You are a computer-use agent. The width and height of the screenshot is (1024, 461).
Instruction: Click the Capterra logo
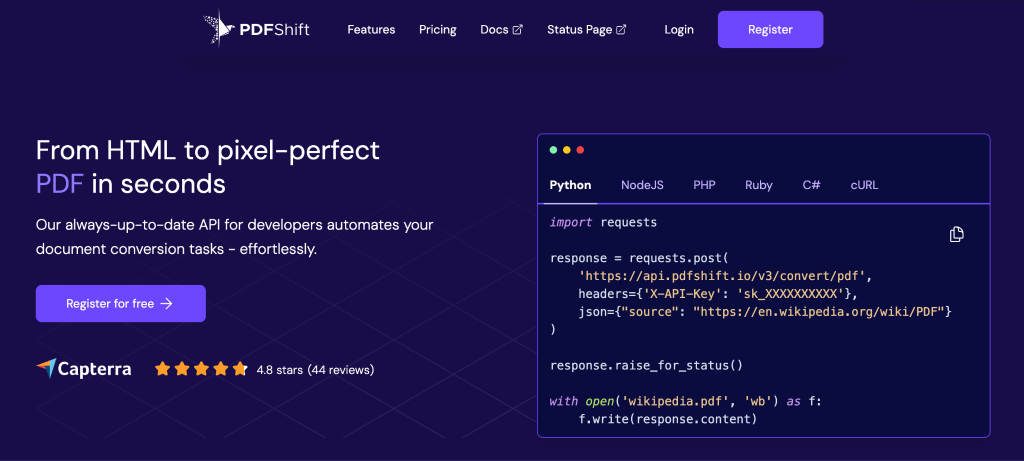click(x=84, y=369)
